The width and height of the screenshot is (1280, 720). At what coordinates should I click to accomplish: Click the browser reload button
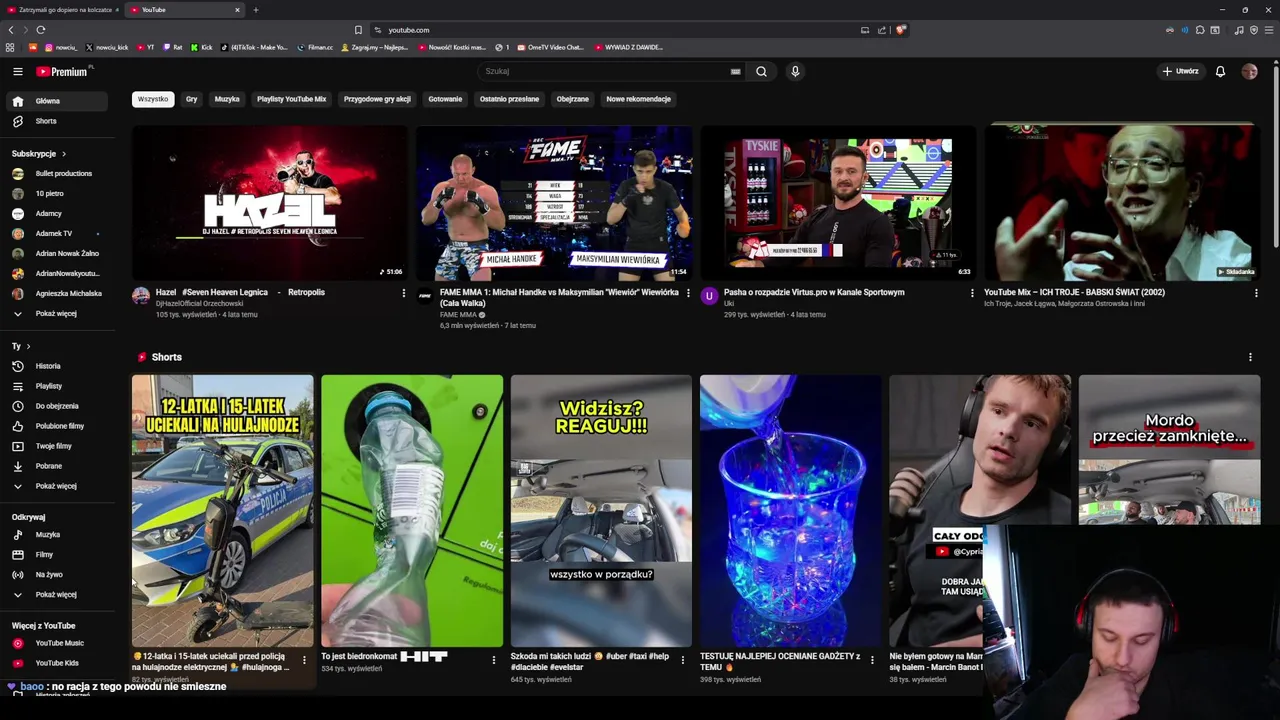click(40, 30)
